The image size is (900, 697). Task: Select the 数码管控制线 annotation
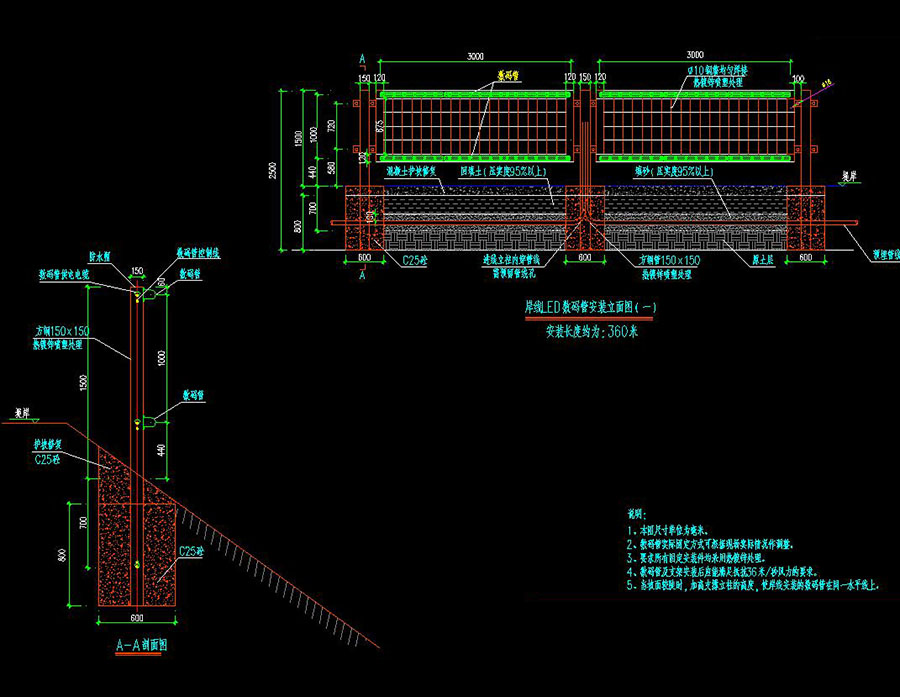click(199, 254)
